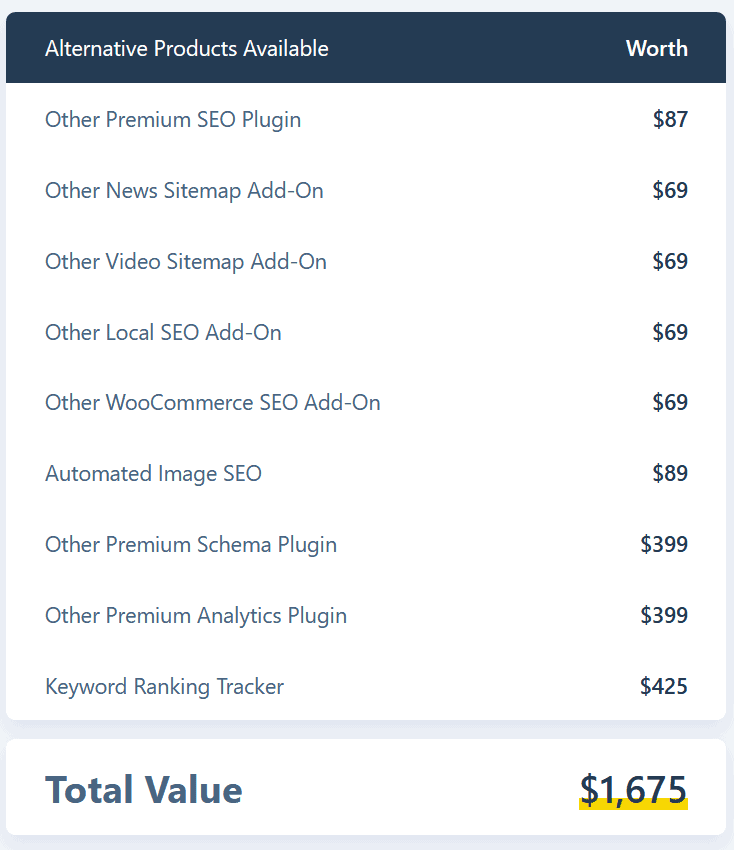Select Other Local SEO Add-On text
The image size is (734, 850).
coord(163,333)
